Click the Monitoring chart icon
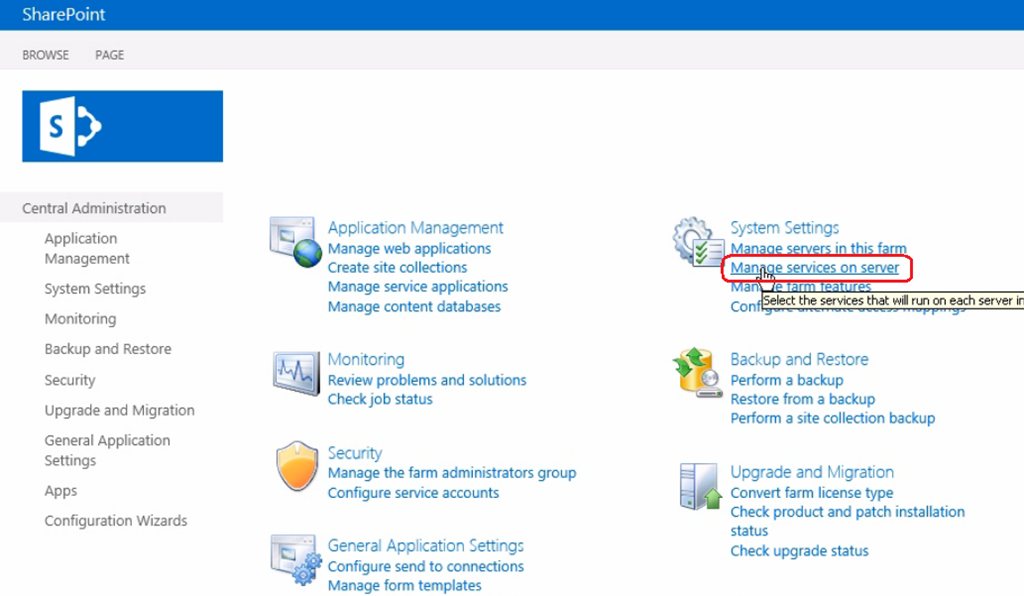 point(296,373)
